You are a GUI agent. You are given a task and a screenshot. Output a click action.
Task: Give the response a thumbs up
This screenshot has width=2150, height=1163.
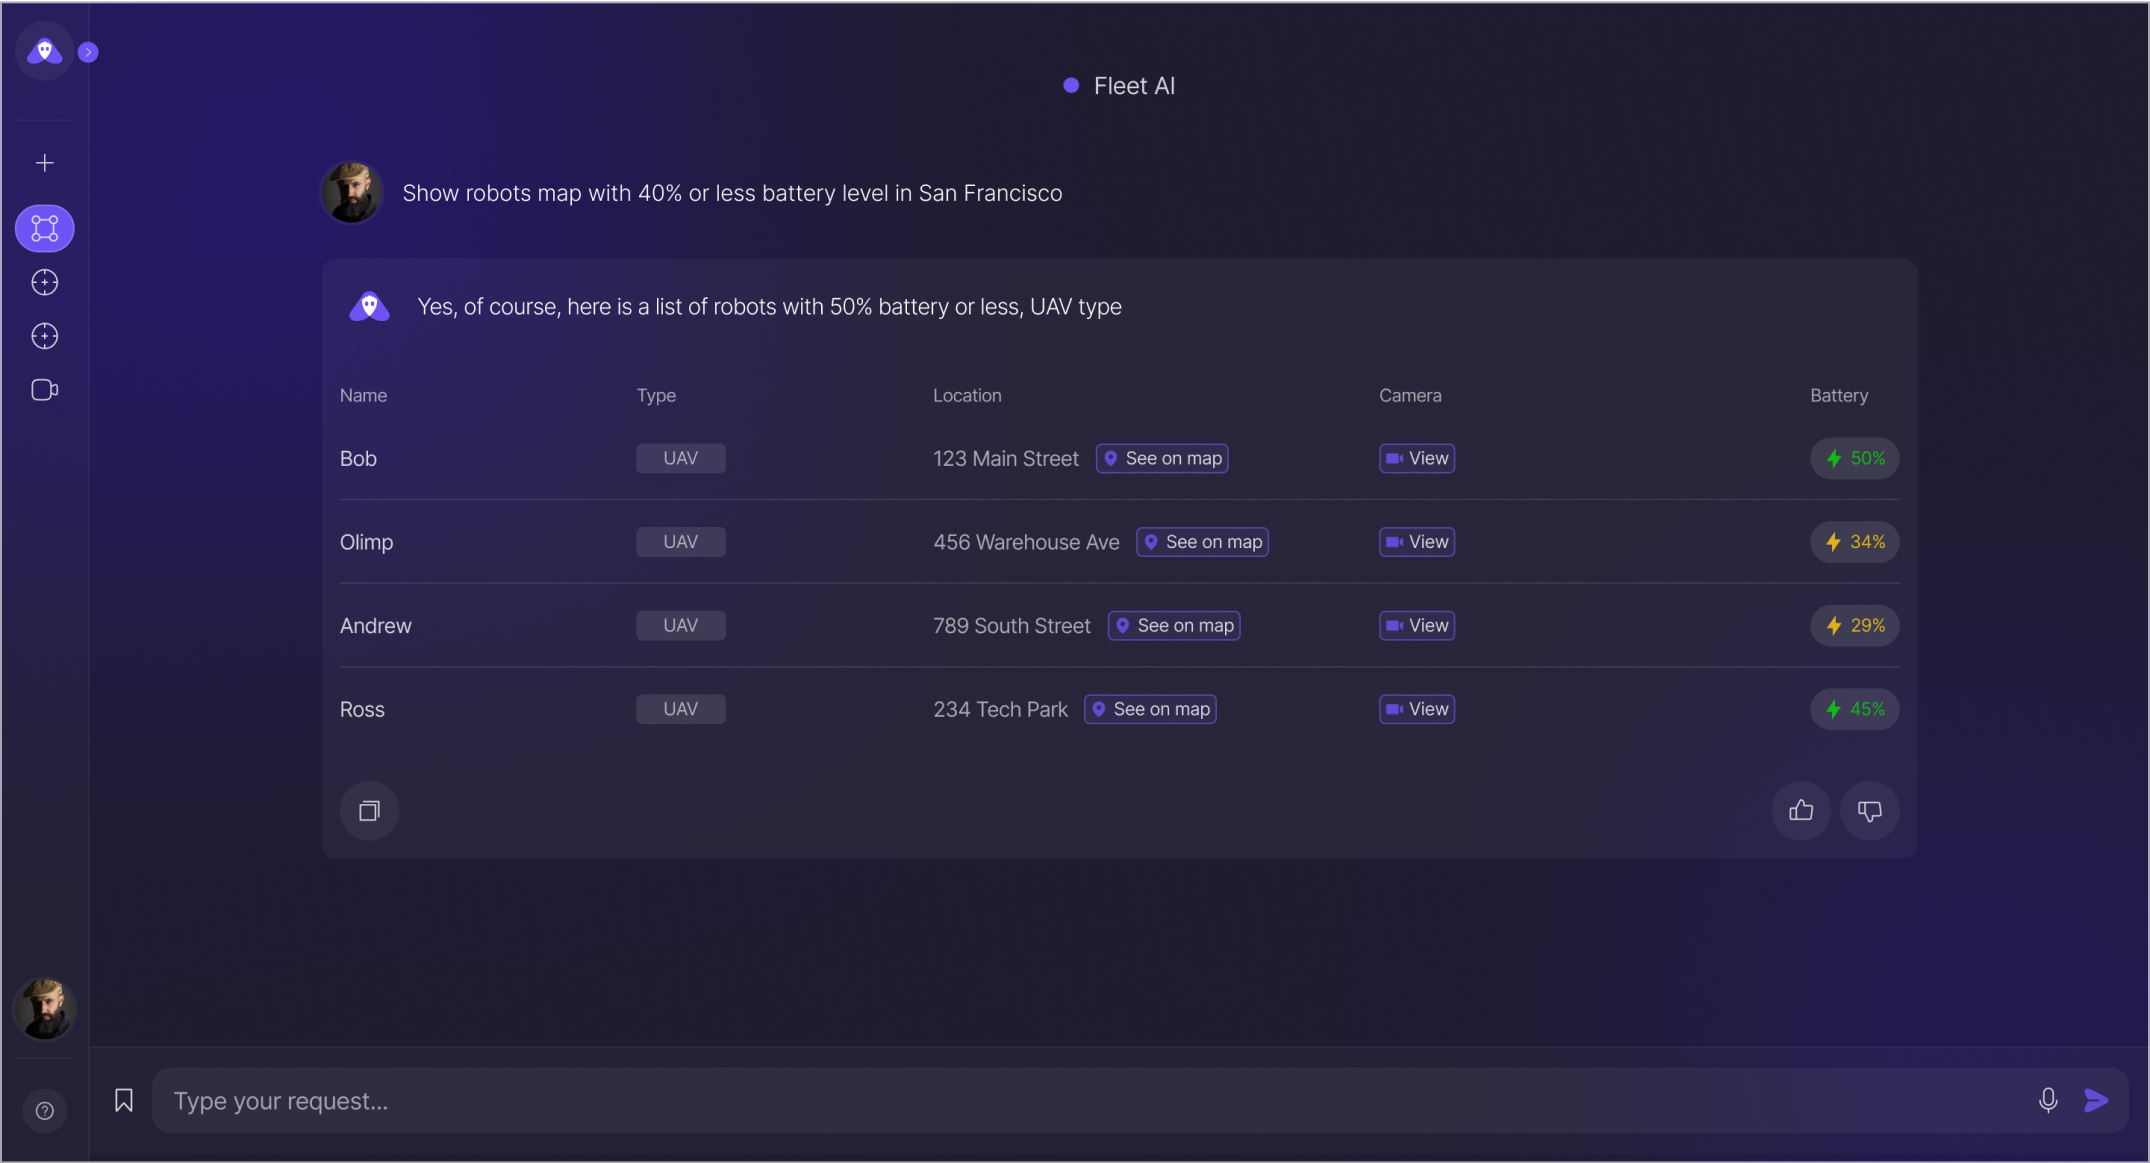(1800, 810)
